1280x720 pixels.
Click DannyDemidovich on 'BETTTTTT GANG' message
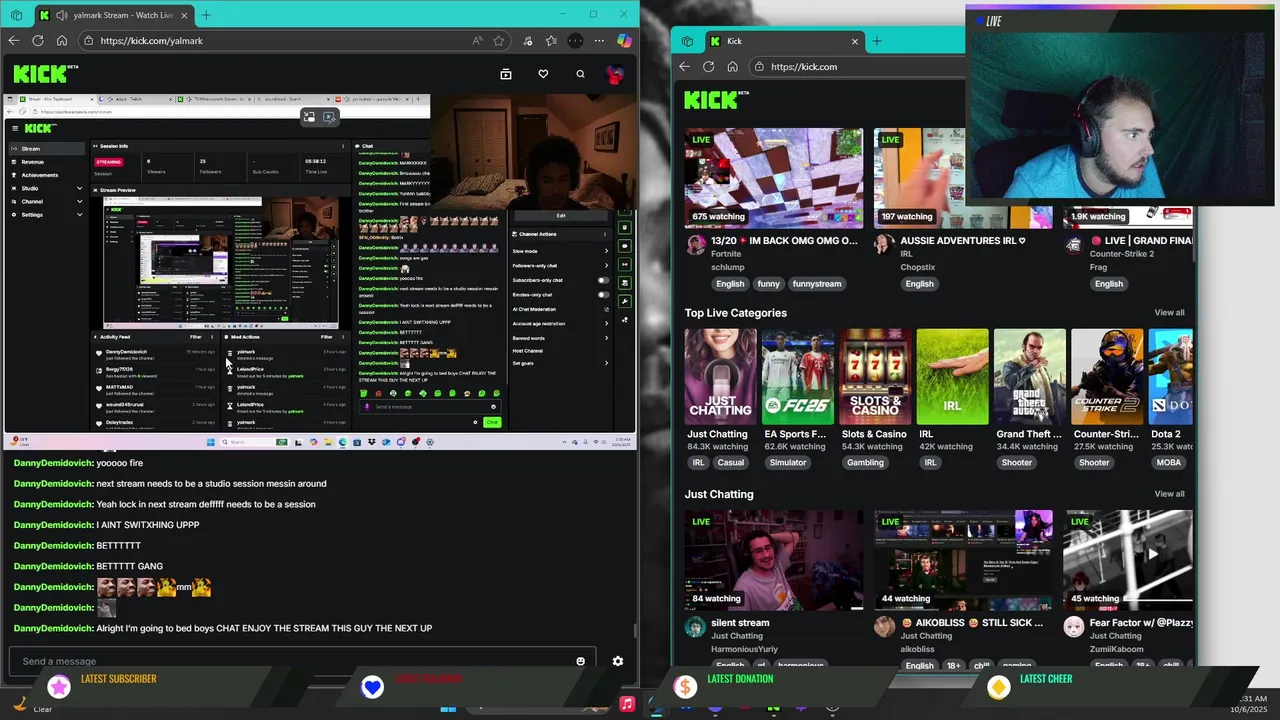click(x=53, y=566)
